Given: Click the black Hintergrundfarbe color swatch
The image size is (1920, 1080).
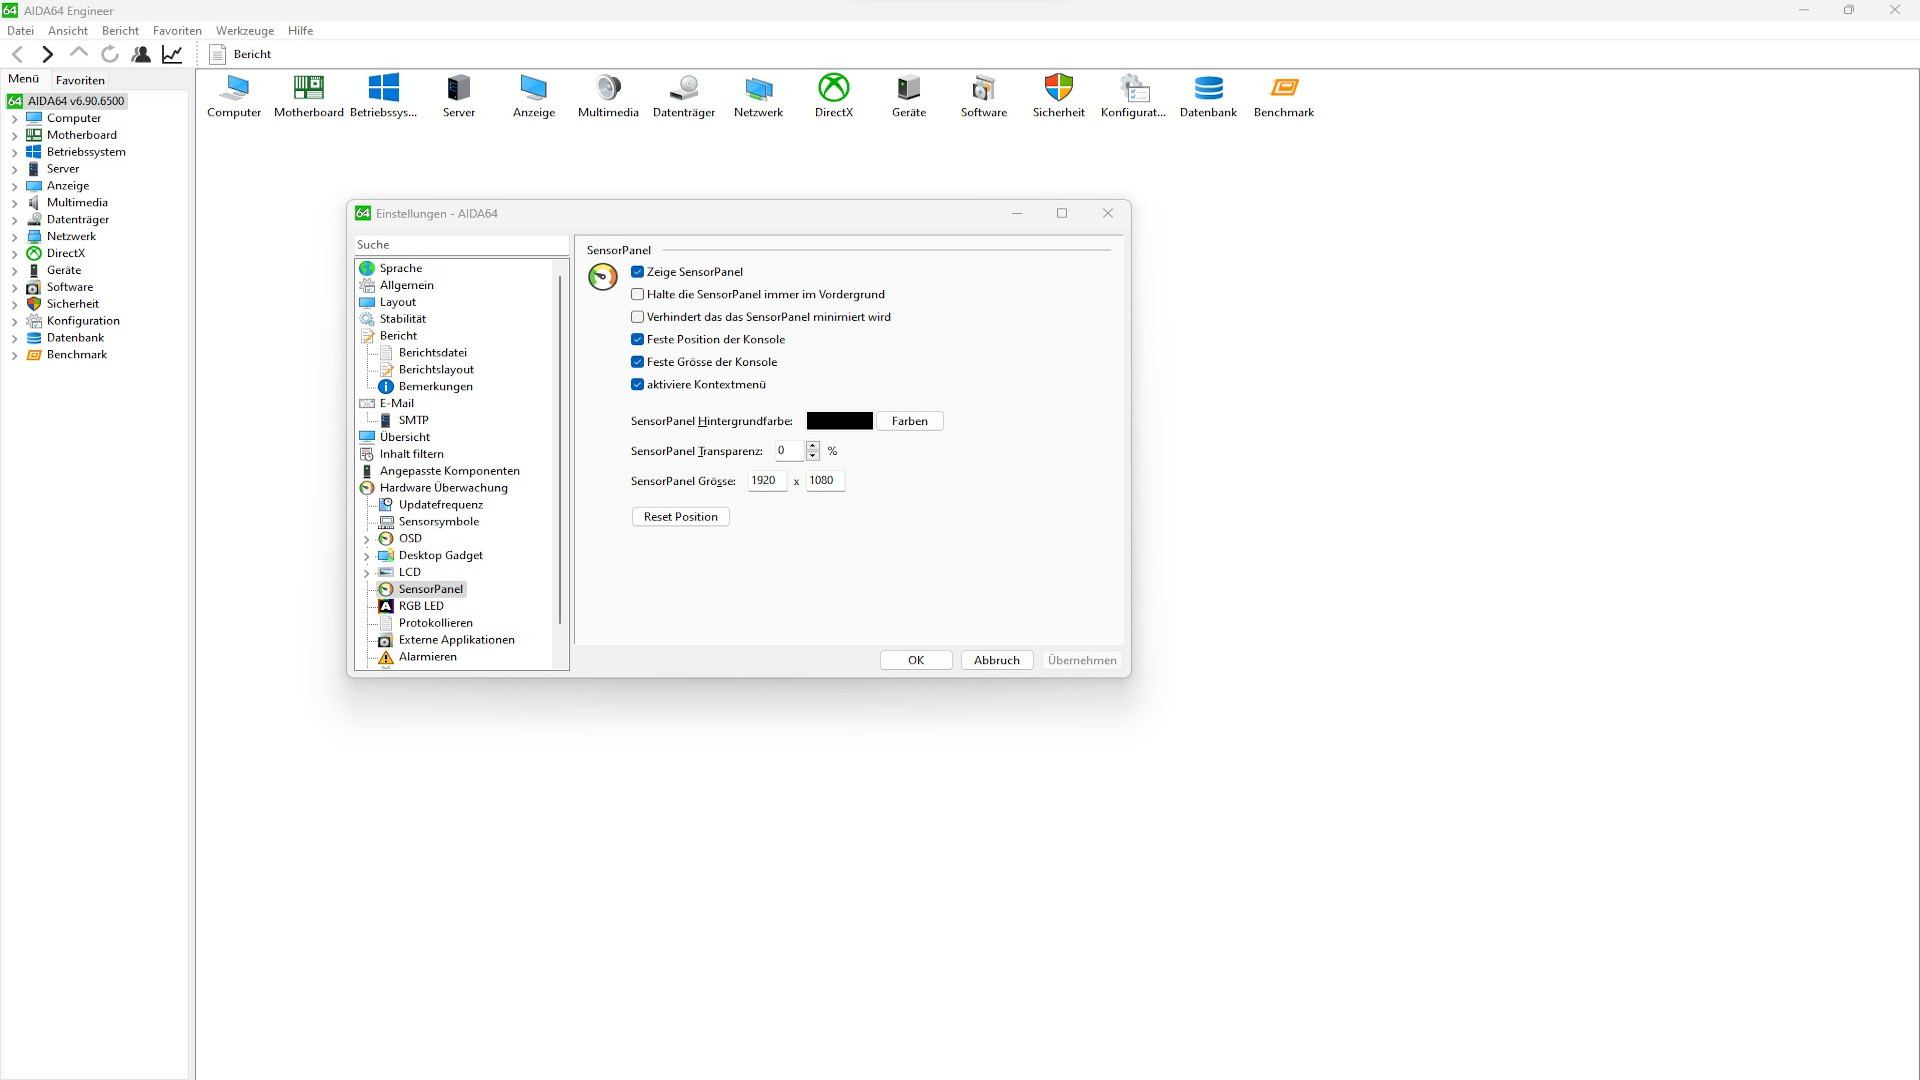Looking at the screenshot, I should point(839,421).
